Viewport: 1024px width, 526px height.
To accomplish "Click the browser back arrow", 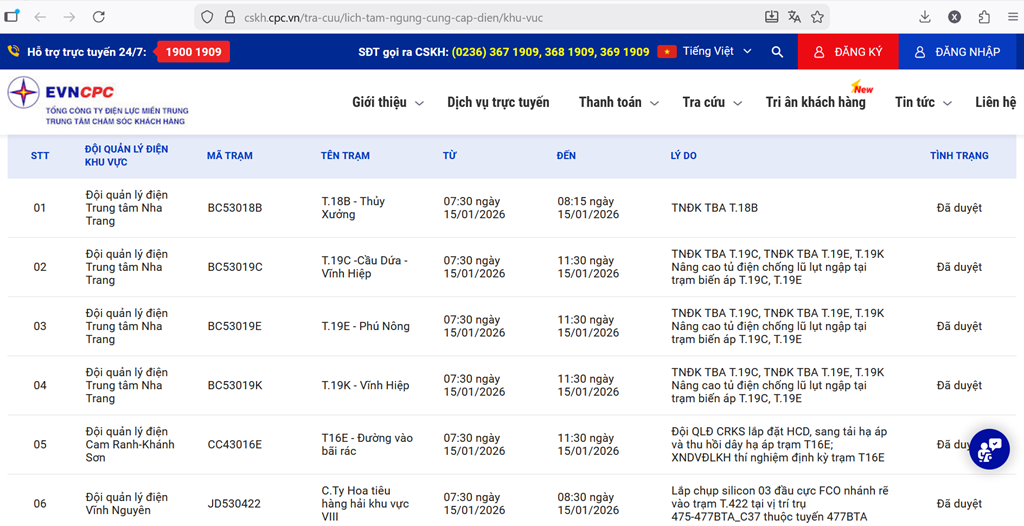I will [40, 17].
